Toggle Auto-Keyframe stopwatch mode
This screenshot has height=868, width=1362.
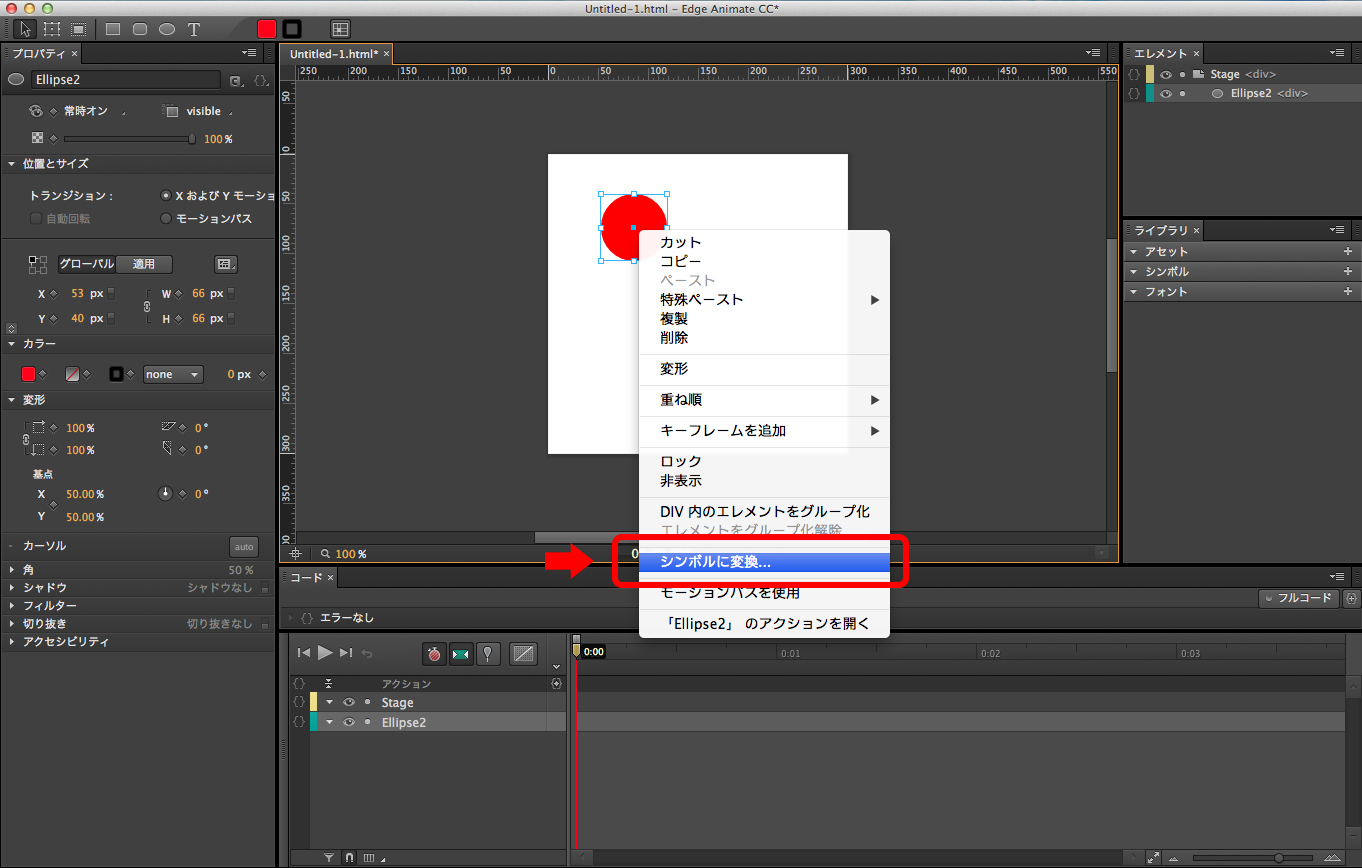click(434, 654)
